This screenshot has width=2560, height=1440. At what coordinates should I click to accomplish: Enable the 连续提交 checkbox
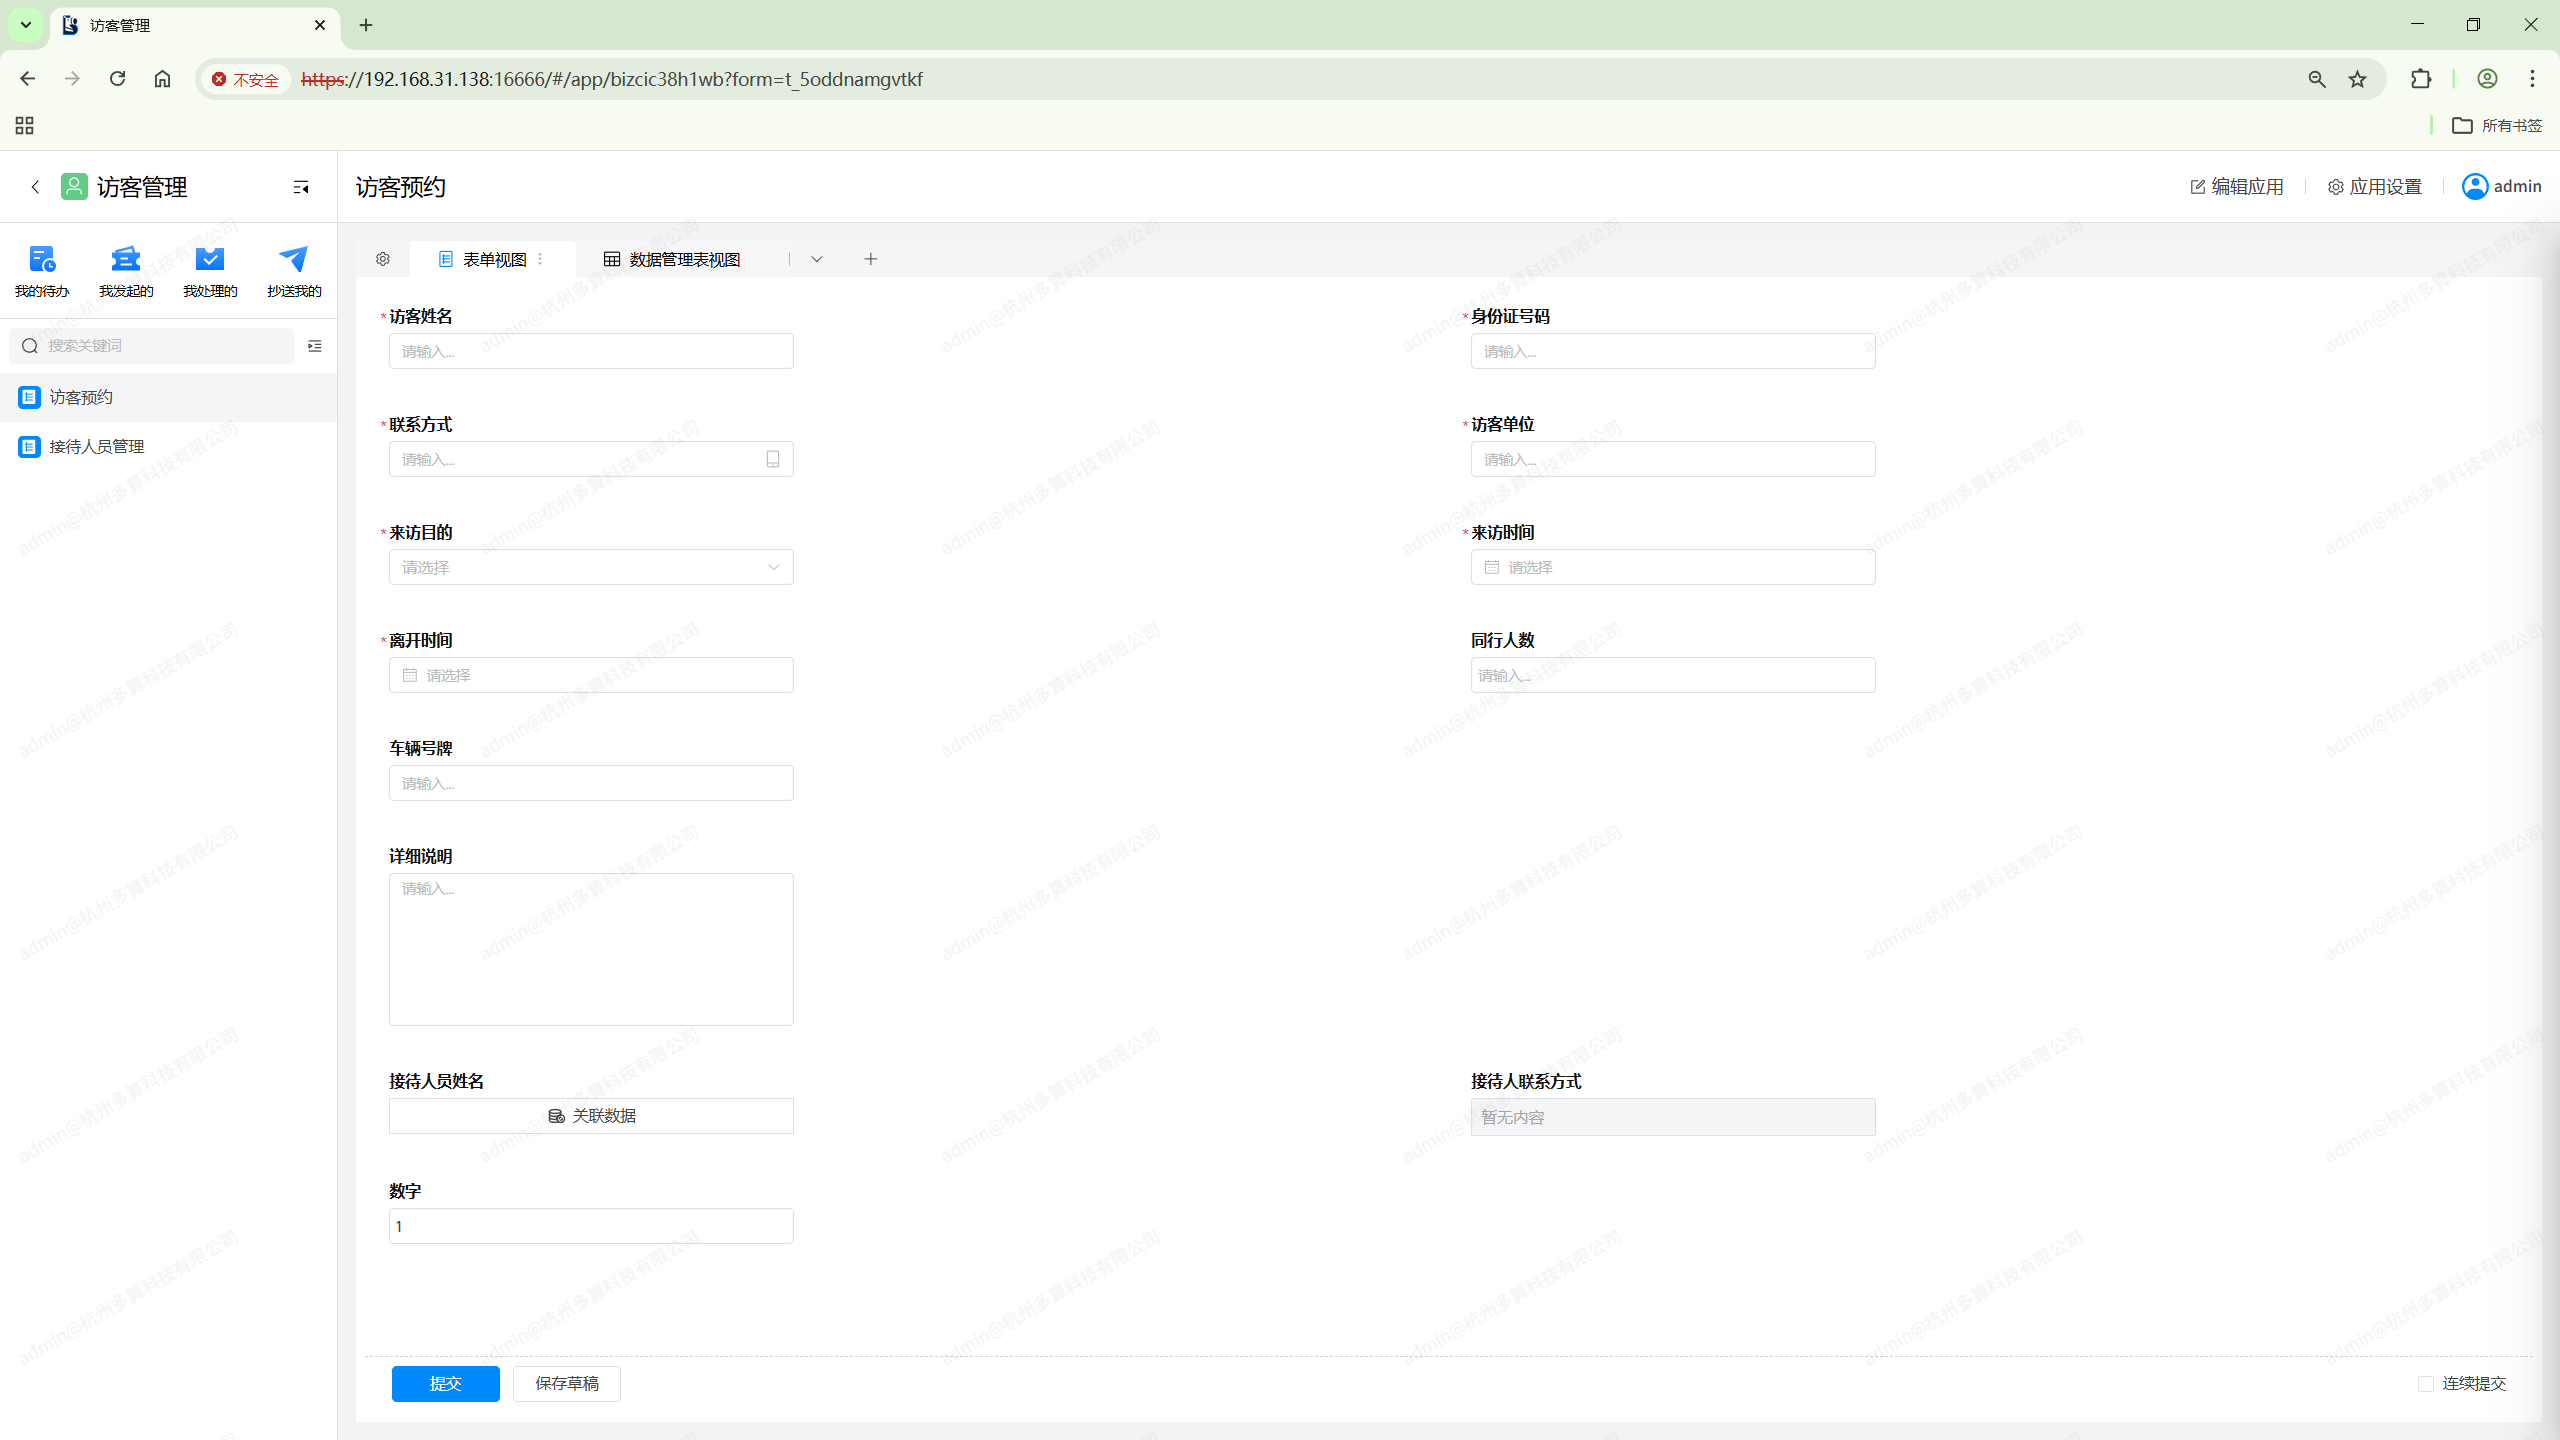tap(2426, 1384)
